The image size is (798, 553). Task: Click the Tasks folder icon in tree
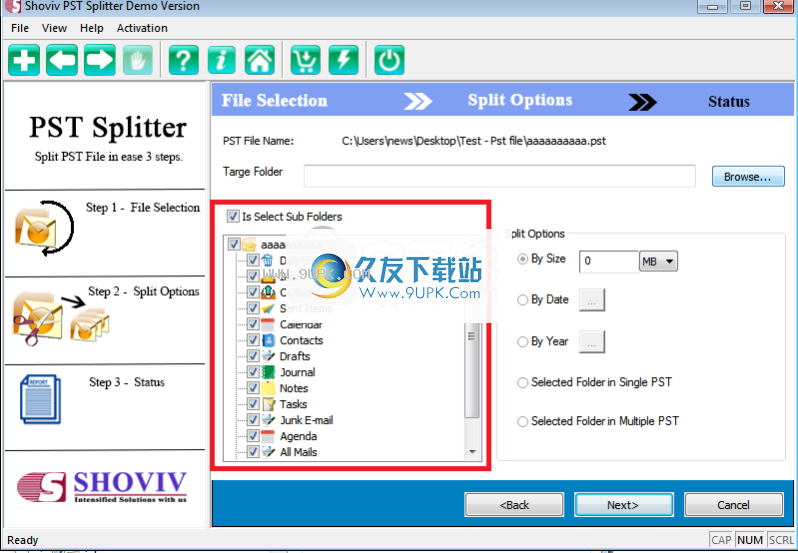click(x=268, y=404)
